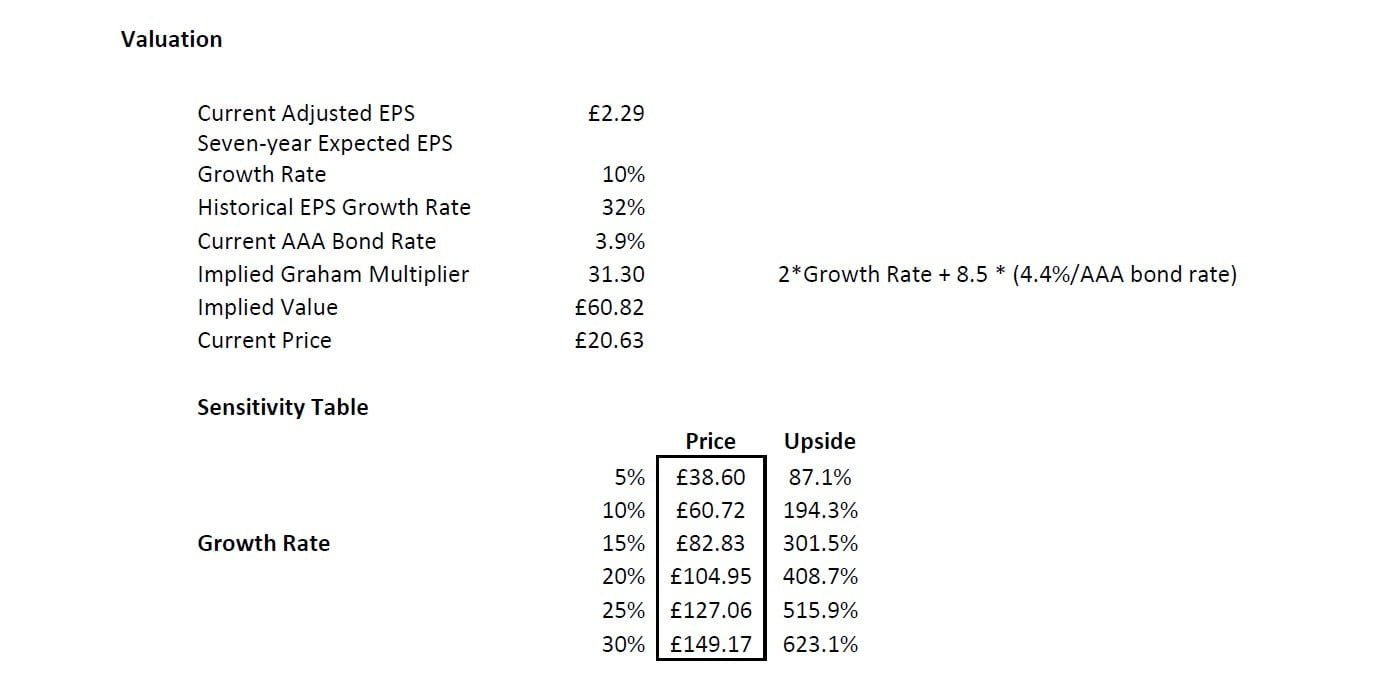
Task: Select the Implied Graham Multiplier value 31.30
Action: [616, 274]
